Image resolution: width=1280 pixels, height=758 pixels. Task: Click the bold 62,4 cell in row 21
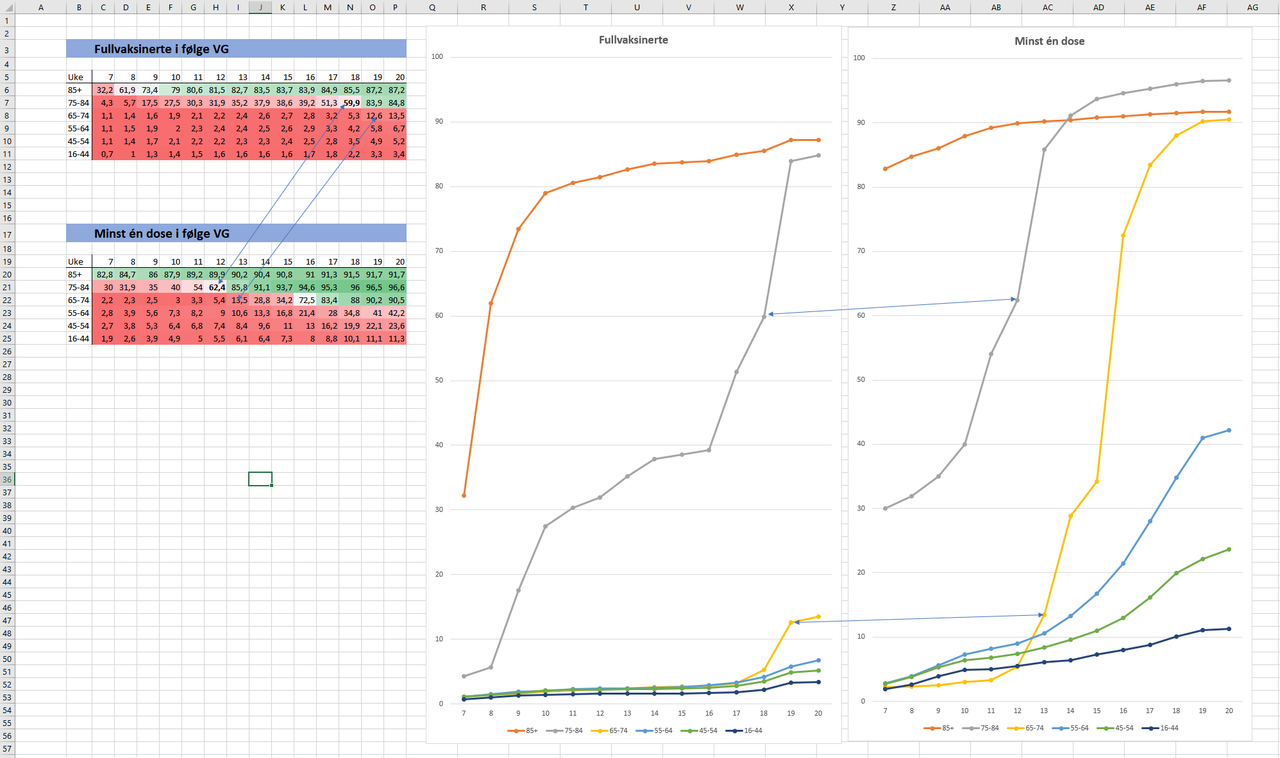tap(215, 287)
